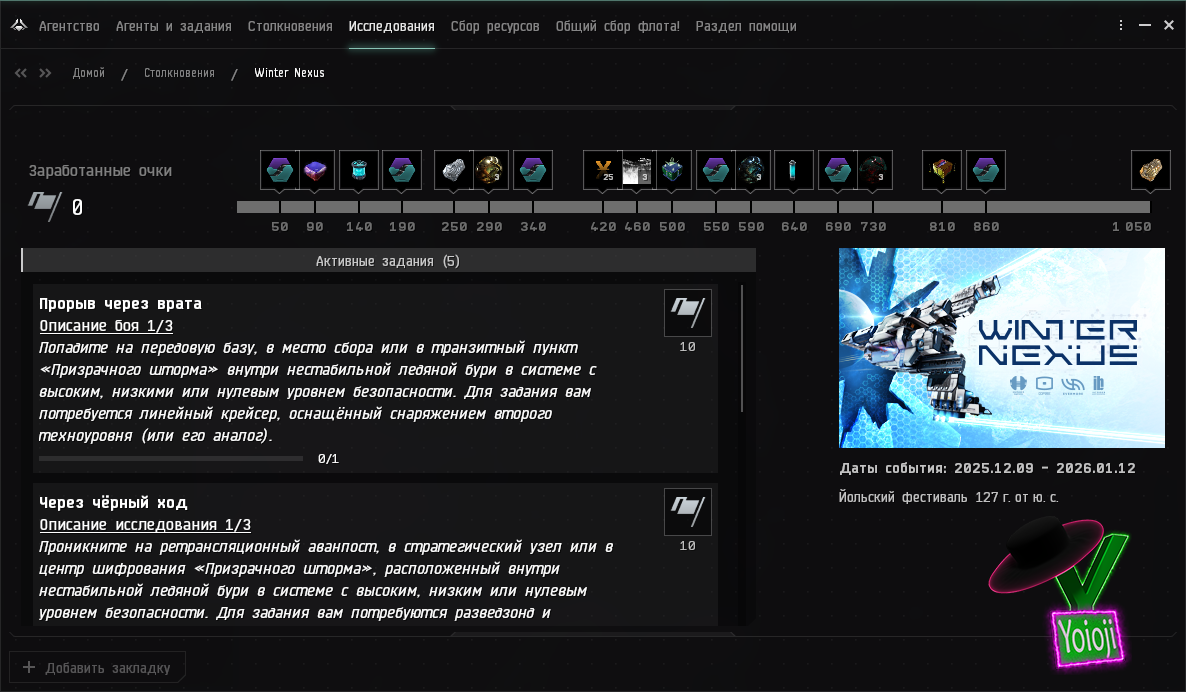Click the earned points value 0
Image resolution: width=1186 pixels, height=692 pixels.
click(x=77, y=207)
